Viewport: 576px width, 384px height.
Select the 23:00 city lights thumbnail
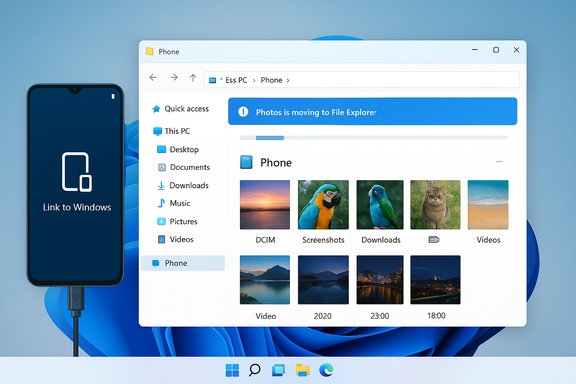[380, 280]
